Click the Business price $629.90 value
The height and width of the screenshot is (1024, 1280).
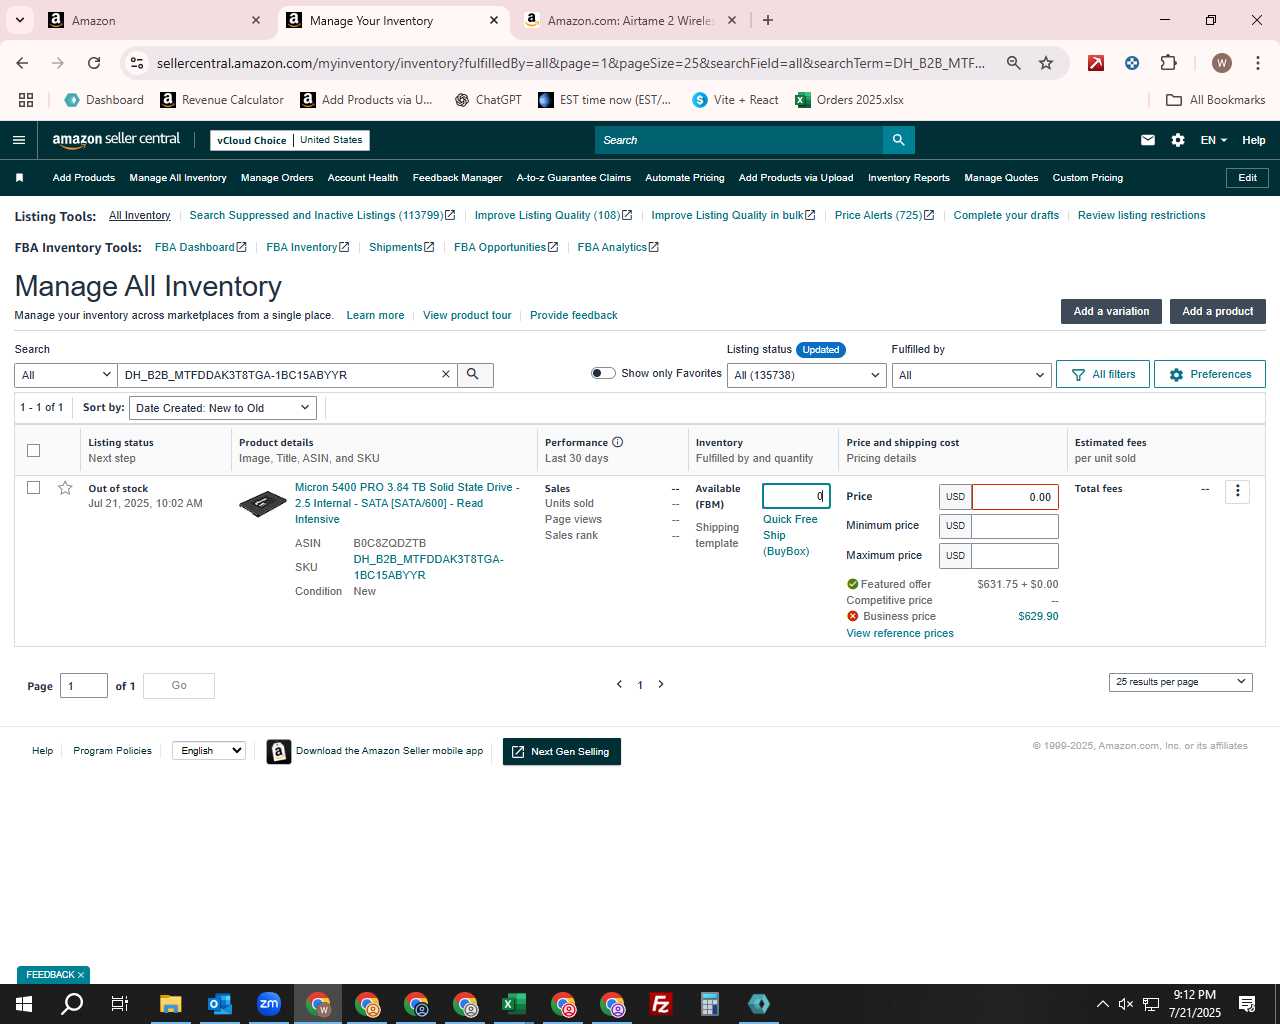pos(1038,616)
